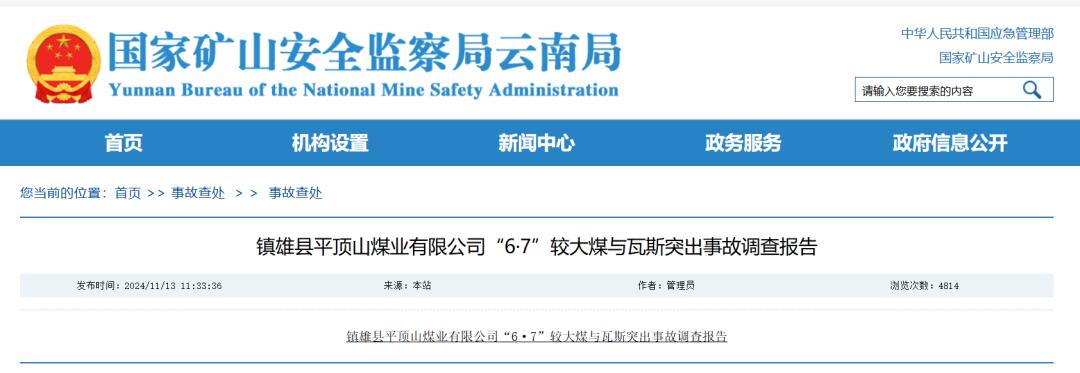Visit the 中华人民共和国应急管理部 link
Viewport: 1080px width, 373px height.
point(977,34)
